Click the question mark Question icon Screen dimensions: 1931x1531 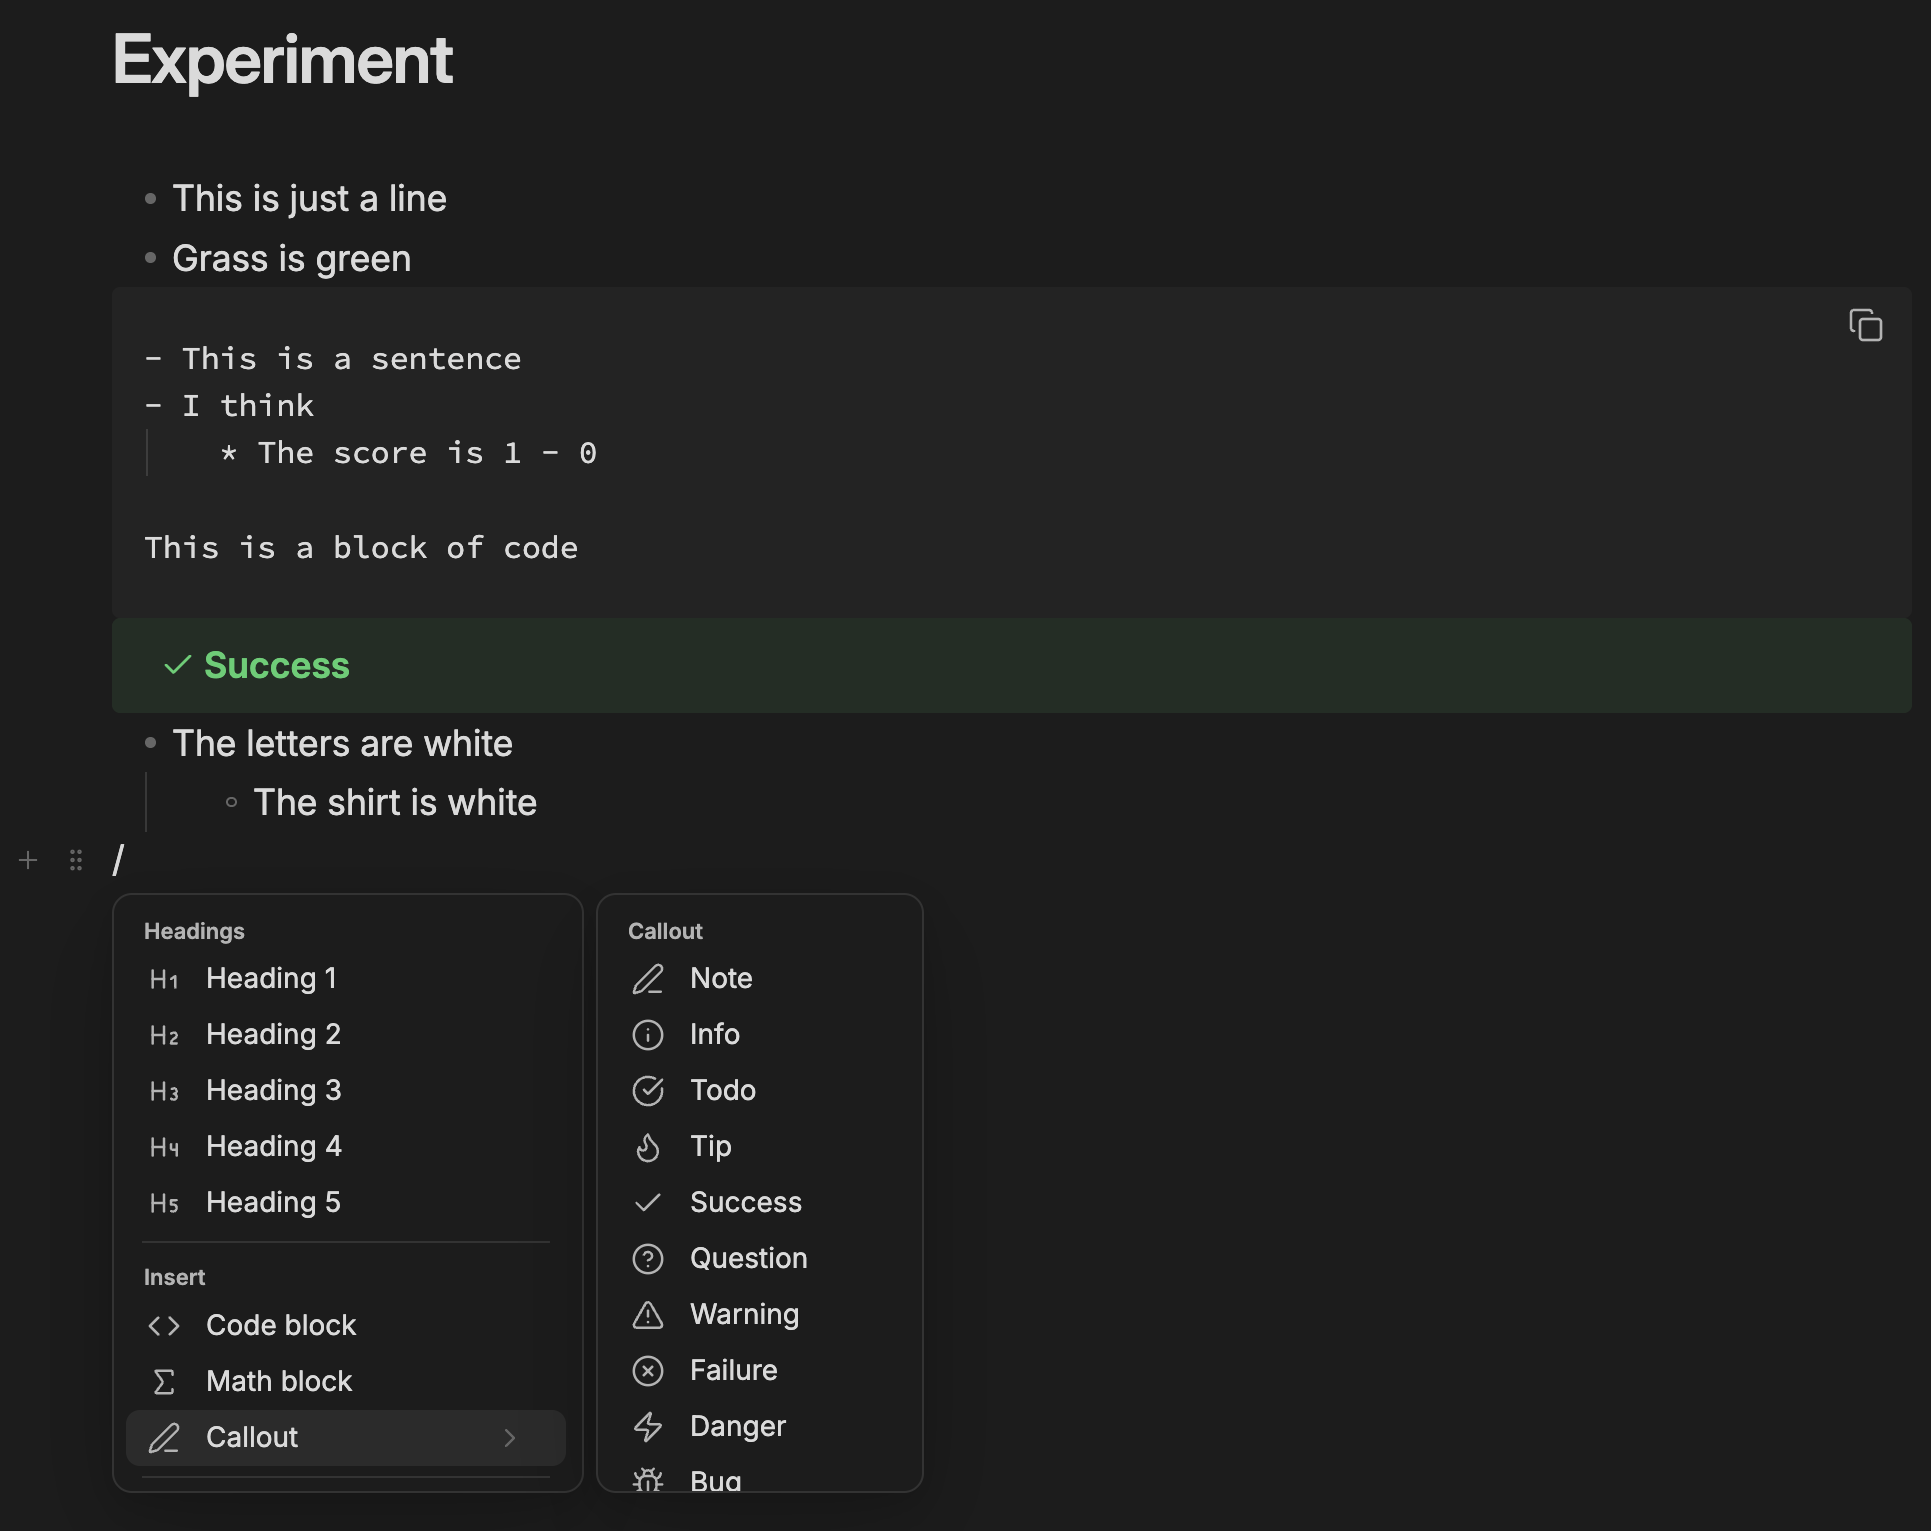click(648, 1259)
